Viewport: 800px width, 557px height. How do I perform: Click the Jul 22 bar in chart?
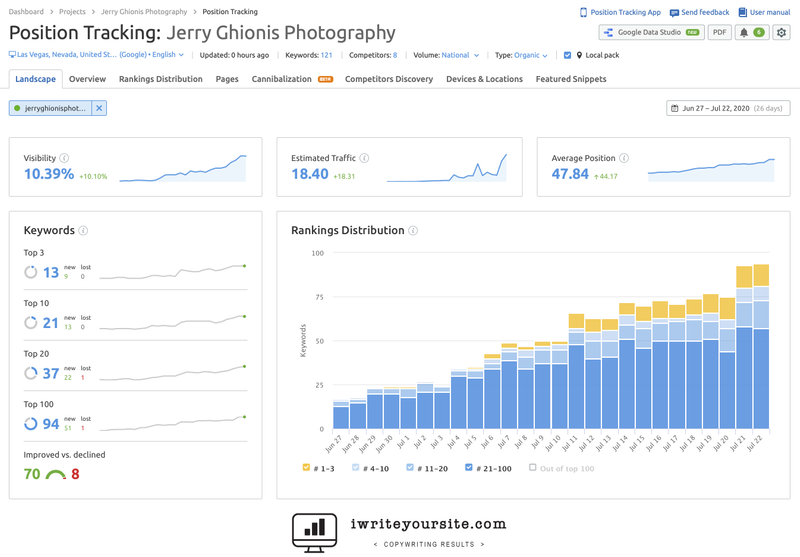tap(761, 346)
